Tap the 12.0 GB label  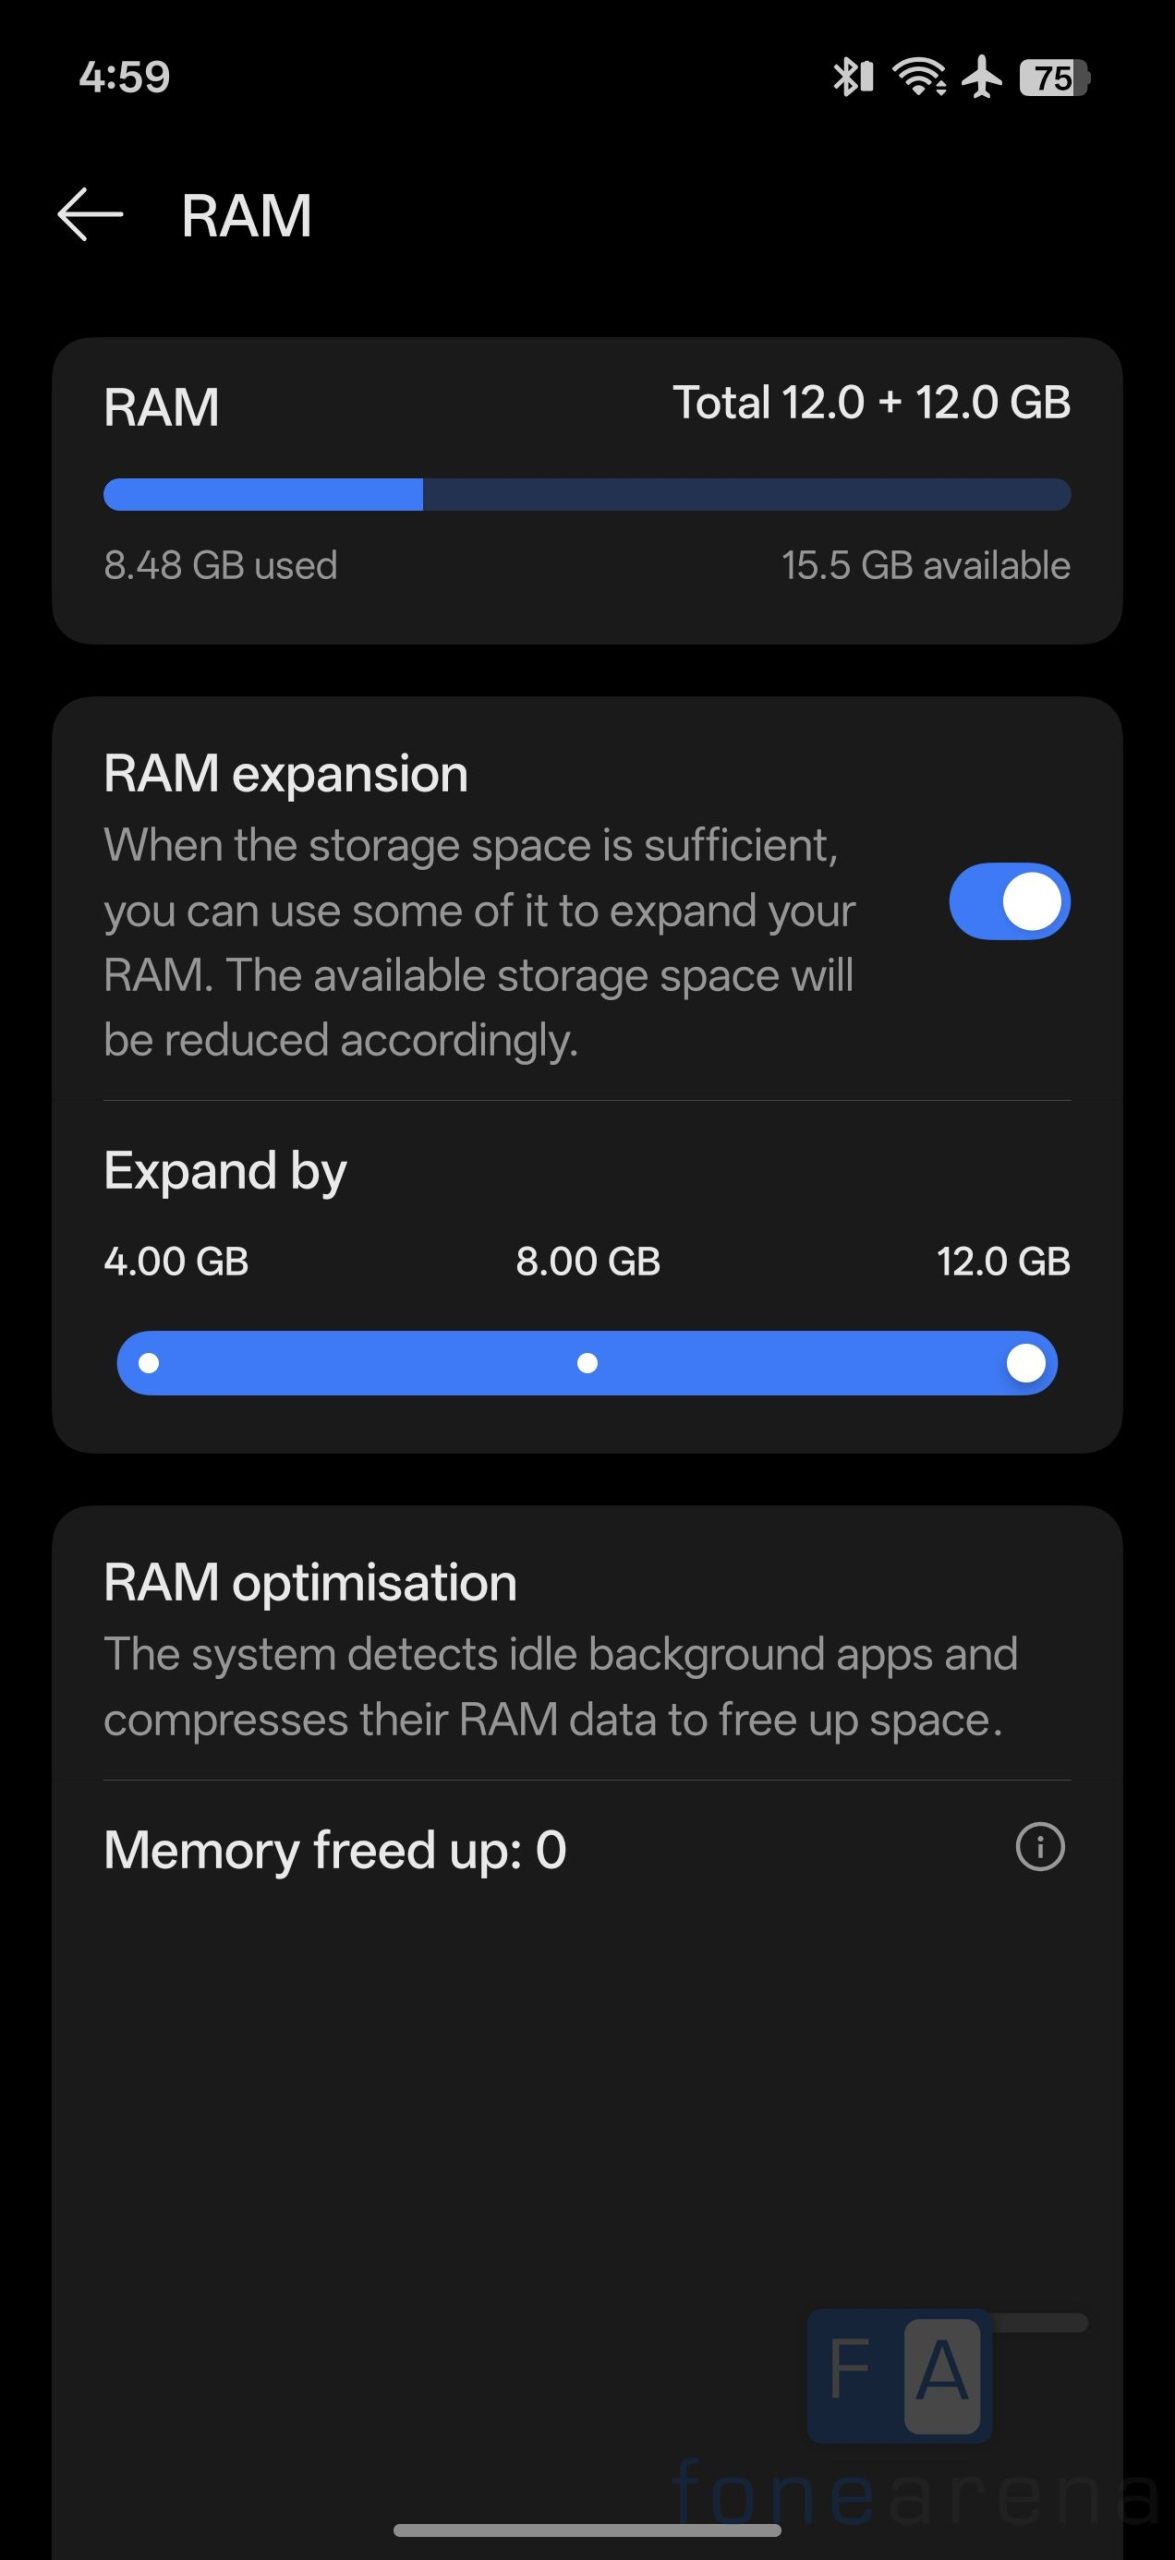pos(1003,1262)
